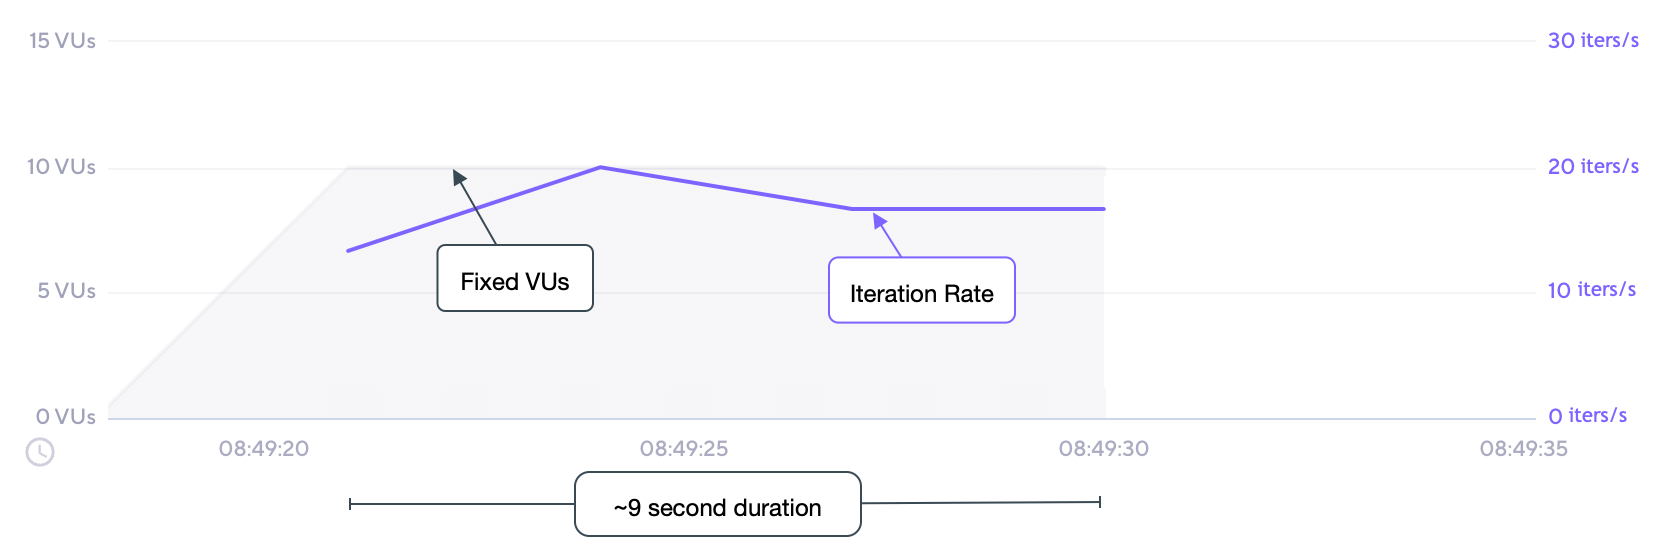Click the 10 iters/s axis label
The width and height of the screenshot is (1654, 556).
point(1592,290)
